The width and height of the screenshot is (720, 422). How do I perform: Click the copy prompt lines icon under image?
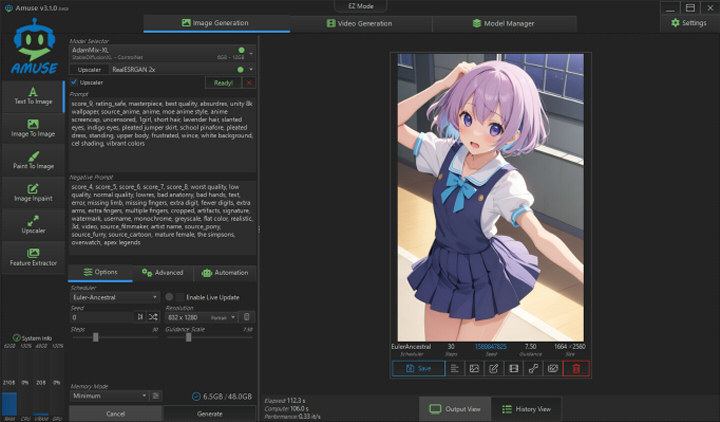pyautogui.click(x=455, y=368)
